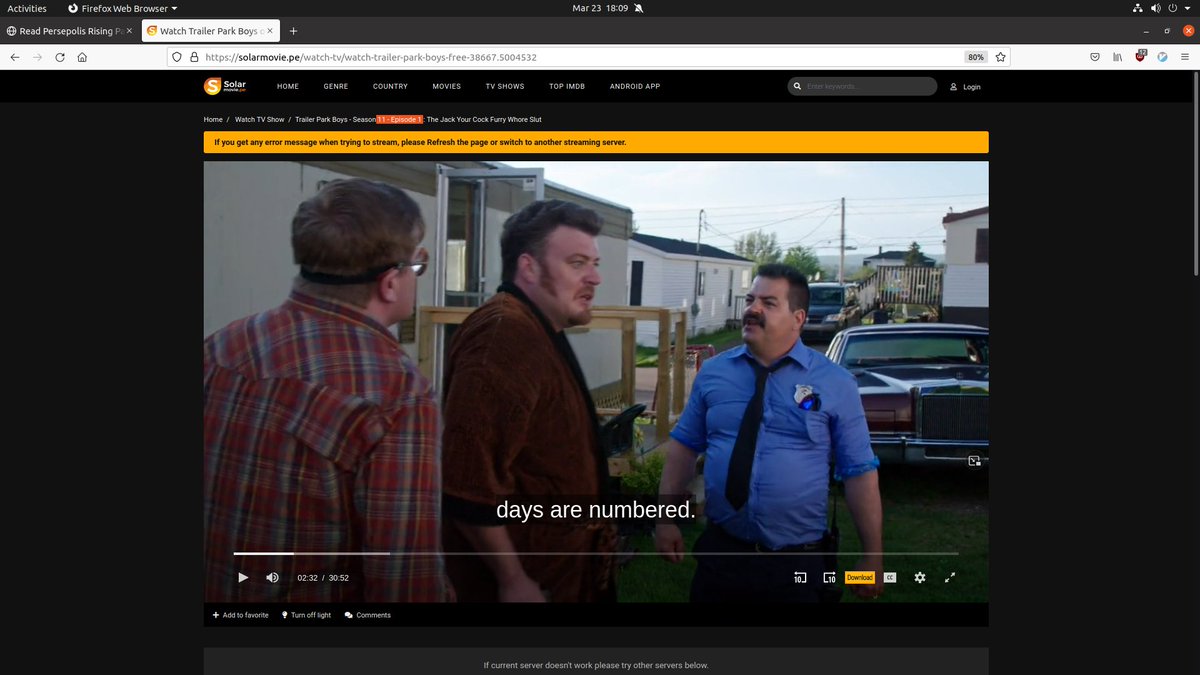The width and height of the screenshot is (1200, 675).
Task: Click Home breadcrumb link
Action: [x=213, y=119]
